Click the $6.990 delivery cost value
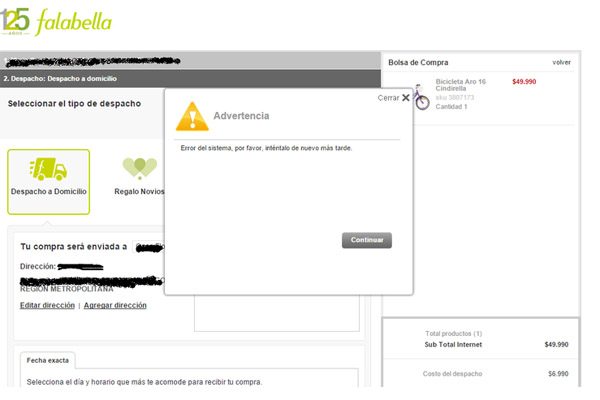Viewport: 600px width, 400px height. (558, 374)
